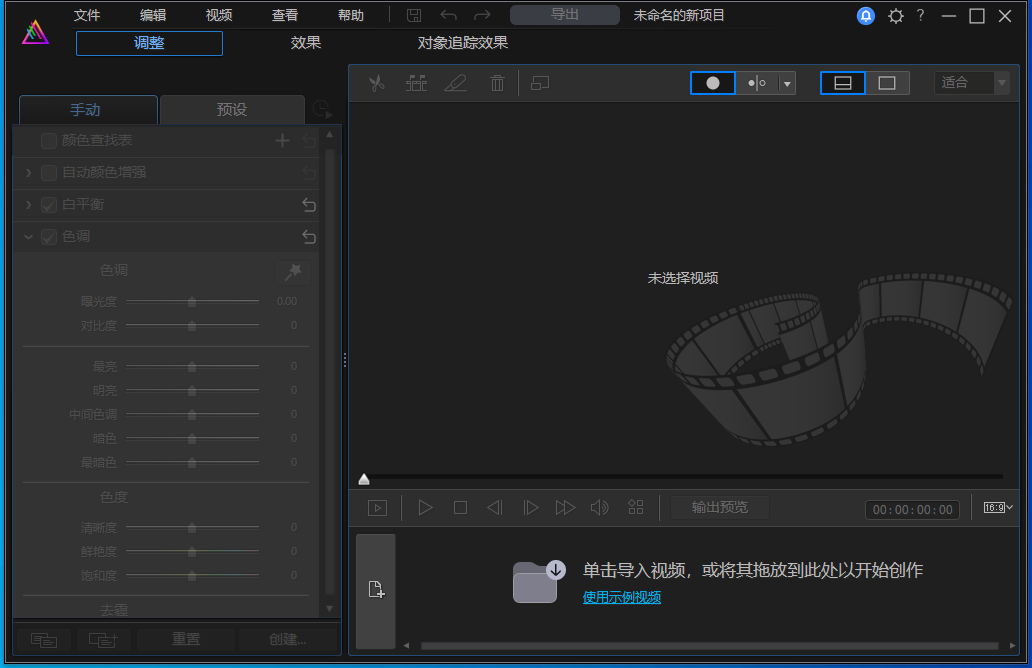1032x668 pixels.
Task: Click the play button
Action: pyautogui.click(x=425, y=507)
